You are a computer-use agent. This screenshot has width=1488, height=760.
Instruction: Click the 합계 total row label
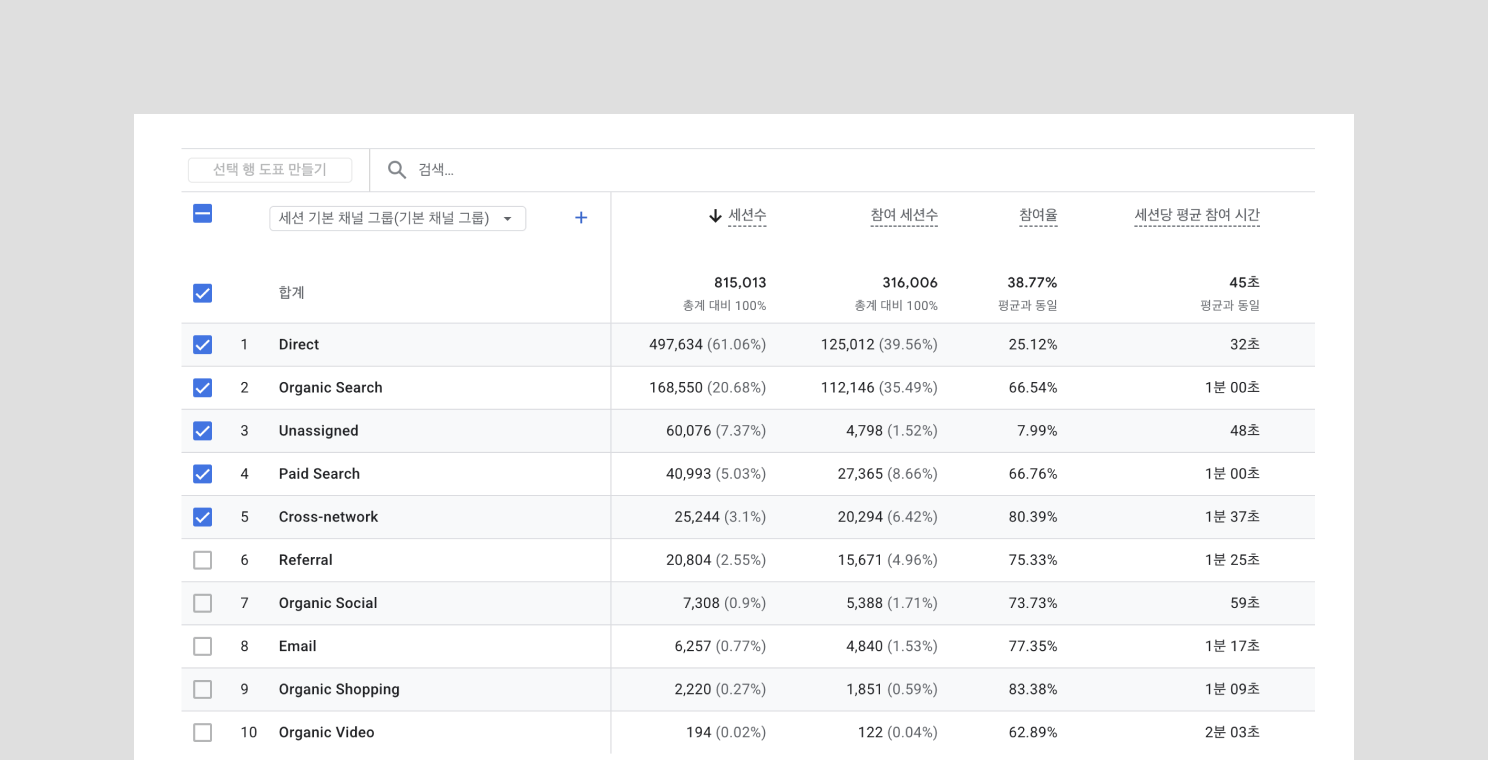point(292,293)
